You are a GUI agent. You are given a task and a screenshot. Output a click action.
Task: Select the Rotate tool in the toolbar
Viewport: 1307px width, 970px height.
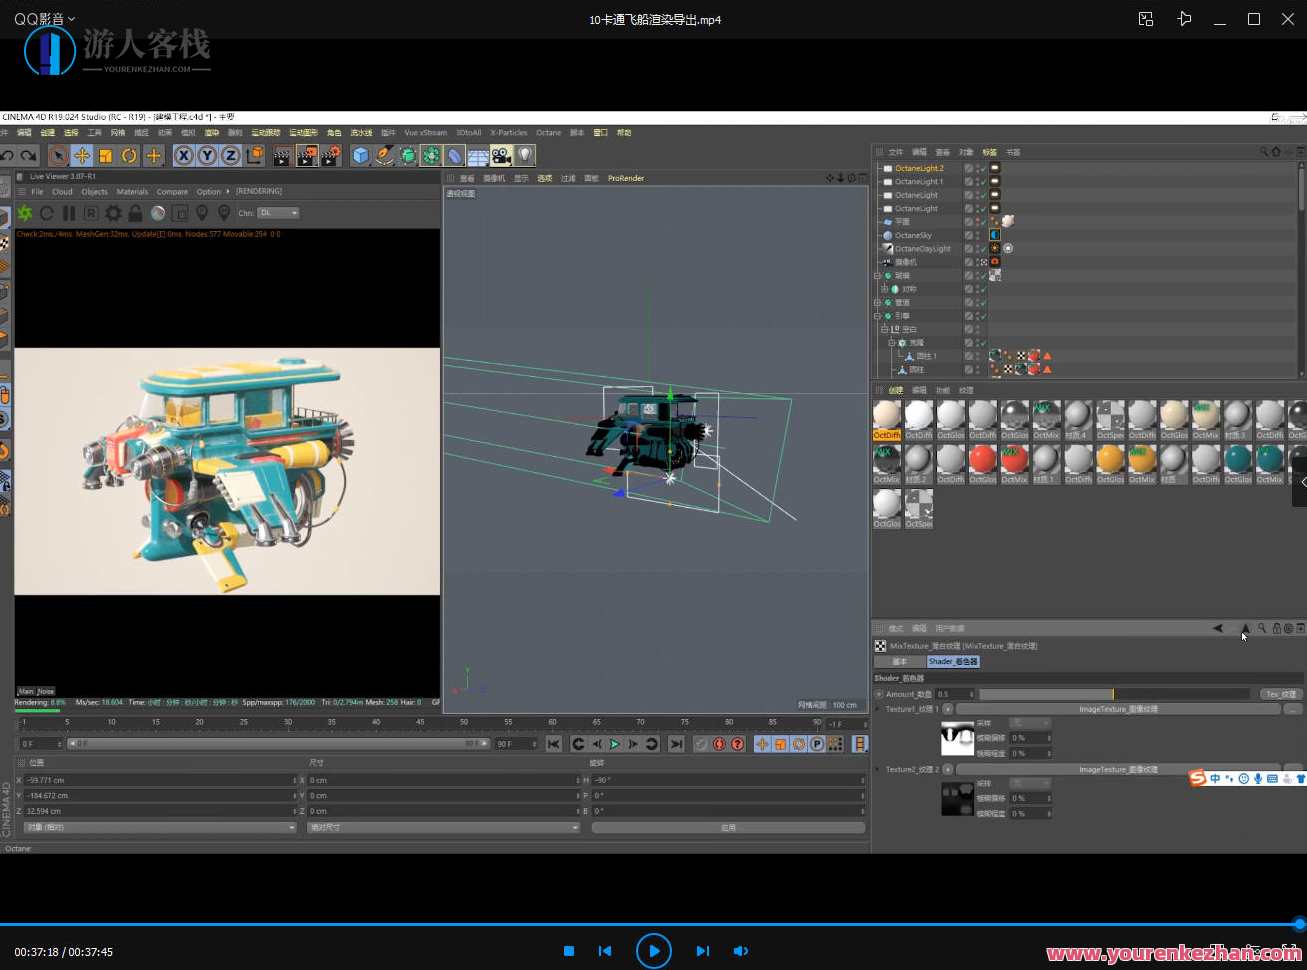coord(129,156)
